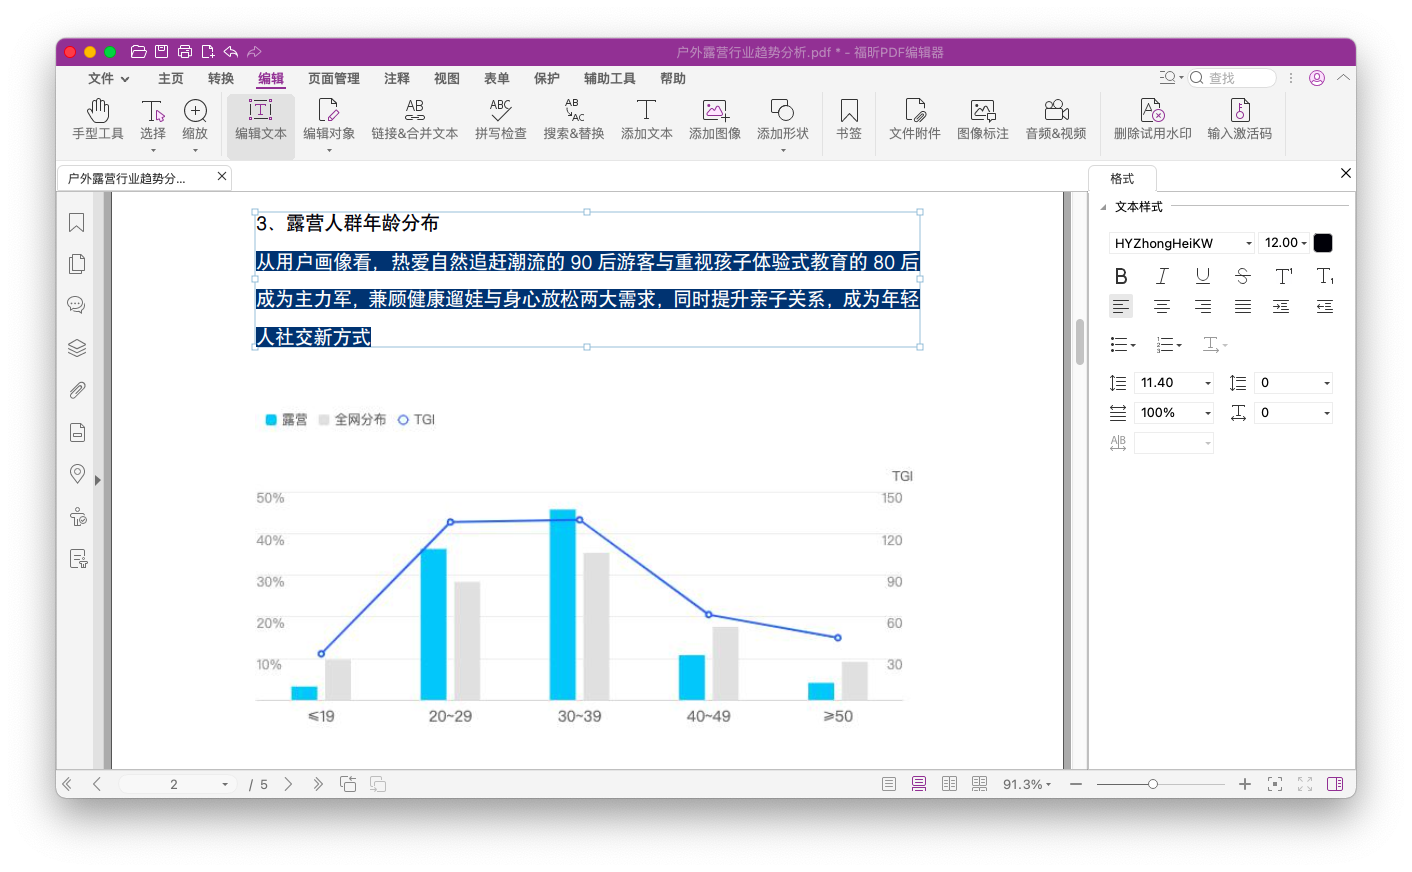Screen dimensions: 1412x872
Task: Click the 书签 bookmark toolbar icon
Action: pyautogui.click(x=848, y=118)
